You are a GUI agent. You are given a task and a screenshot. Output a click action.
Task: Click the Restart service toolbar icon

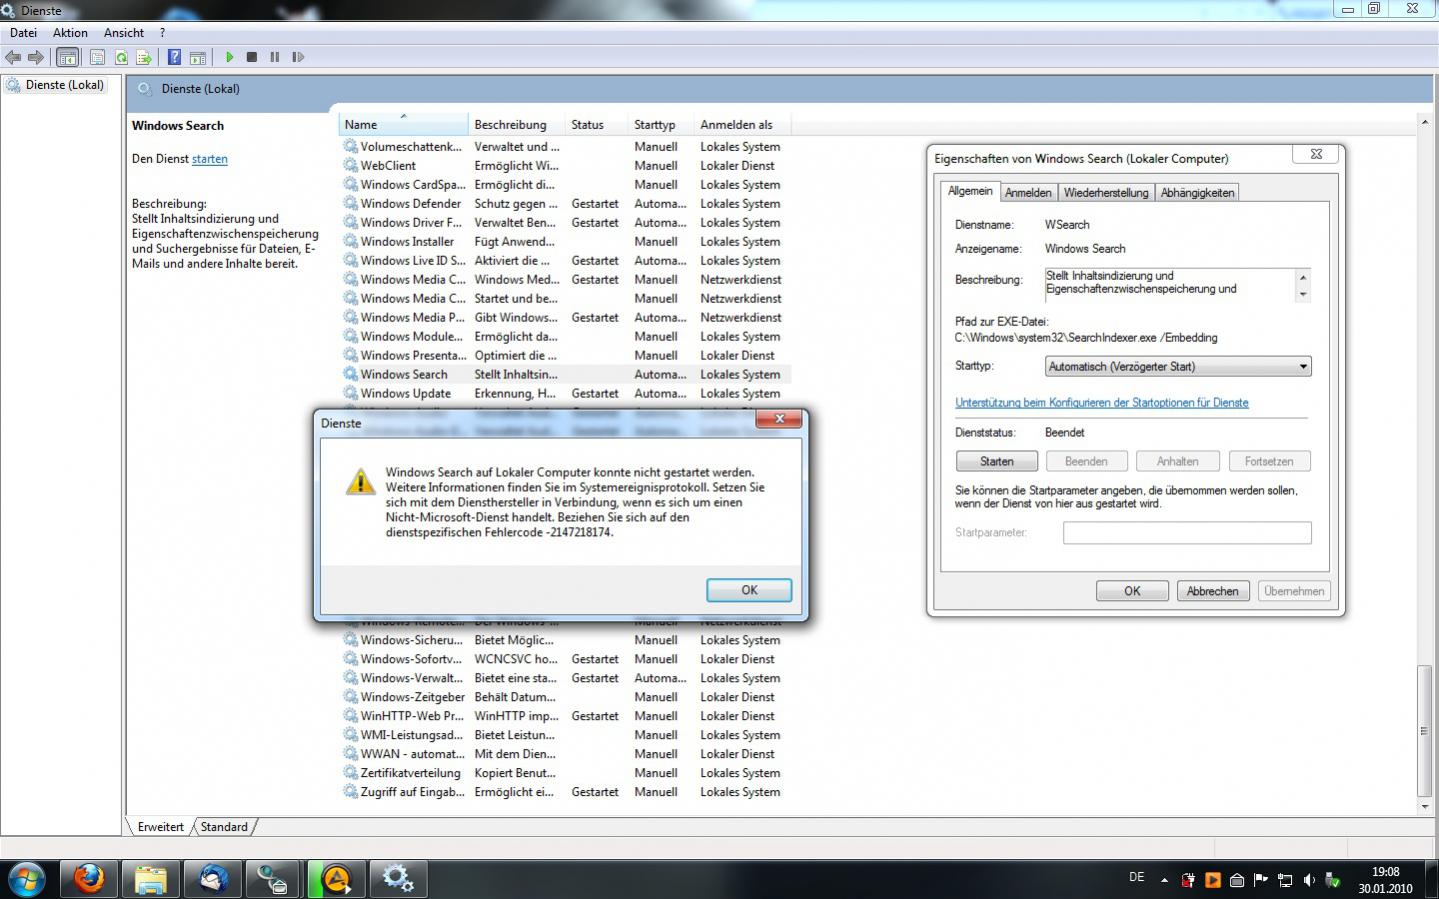(298, 57)
